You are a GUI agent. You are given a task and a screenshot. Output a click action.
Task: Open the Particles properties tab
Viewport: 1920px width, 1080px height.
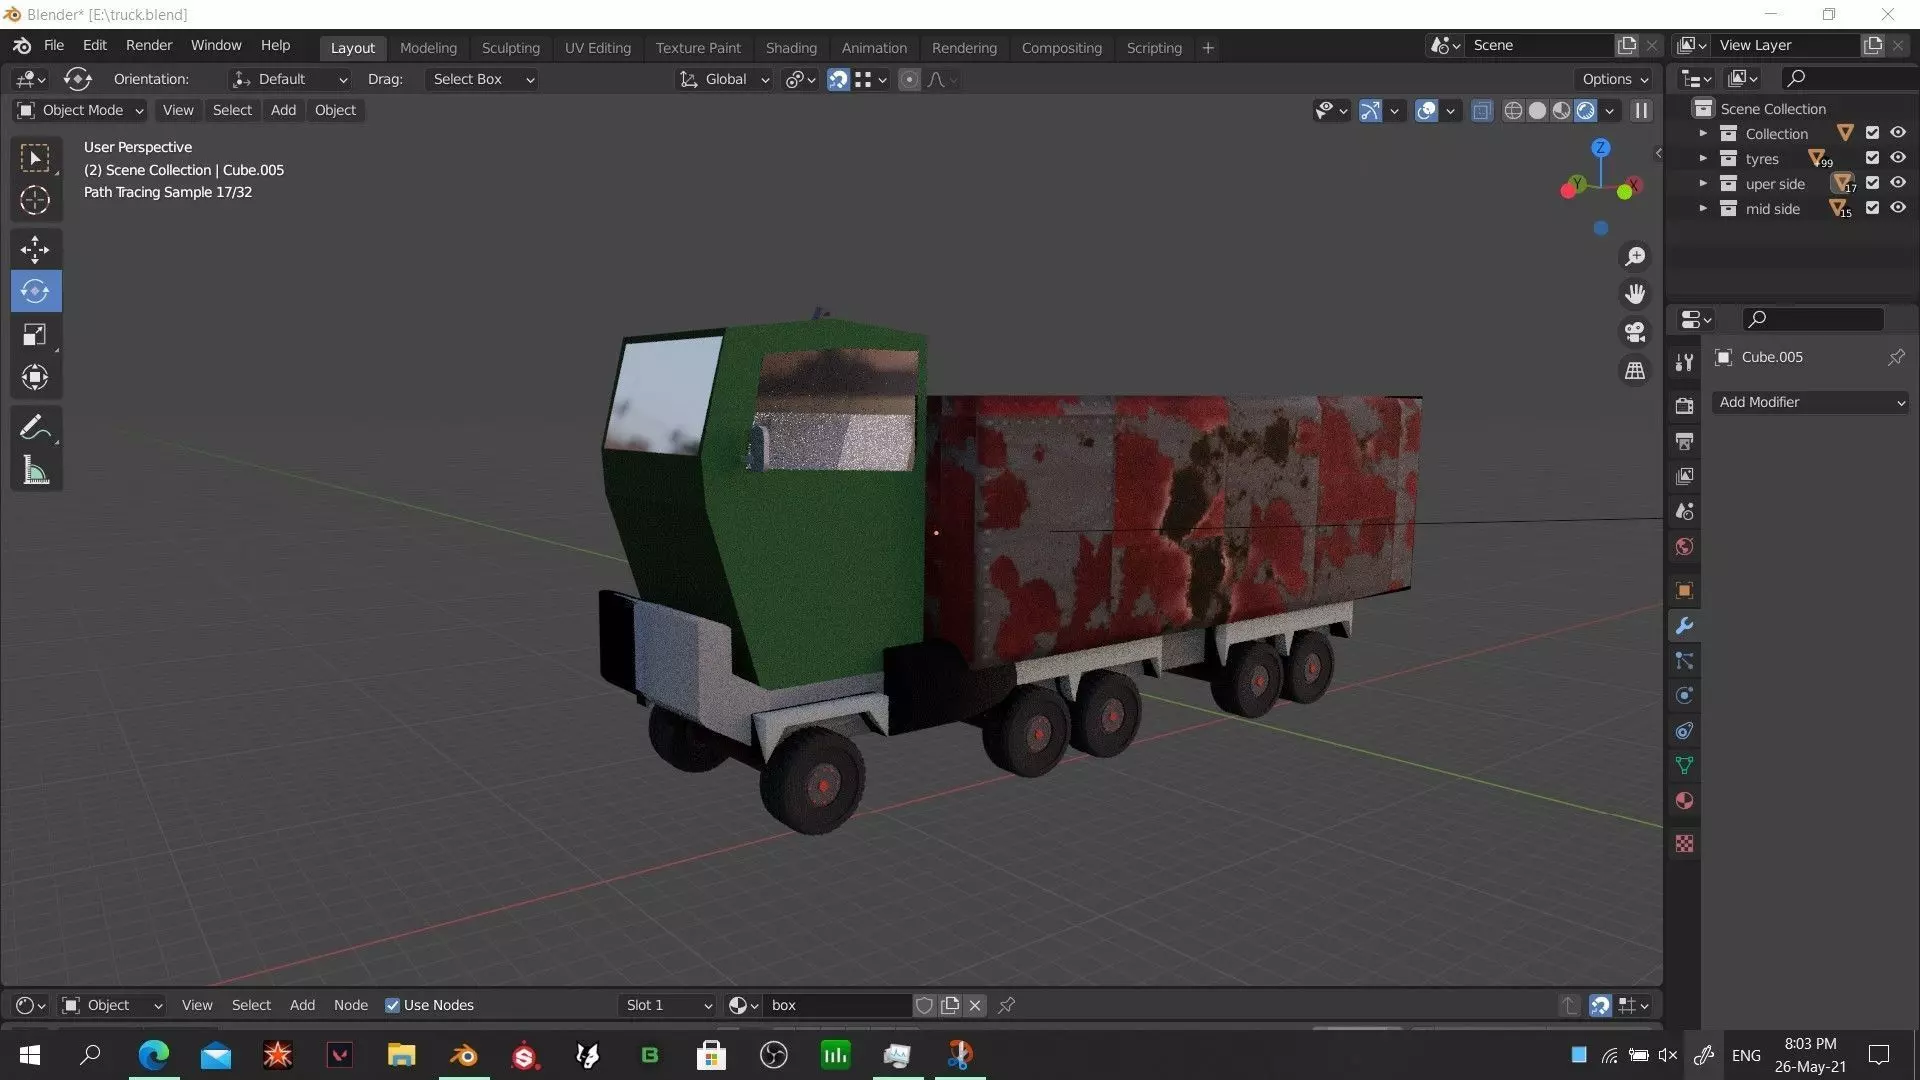click(x=1684, y=661)
